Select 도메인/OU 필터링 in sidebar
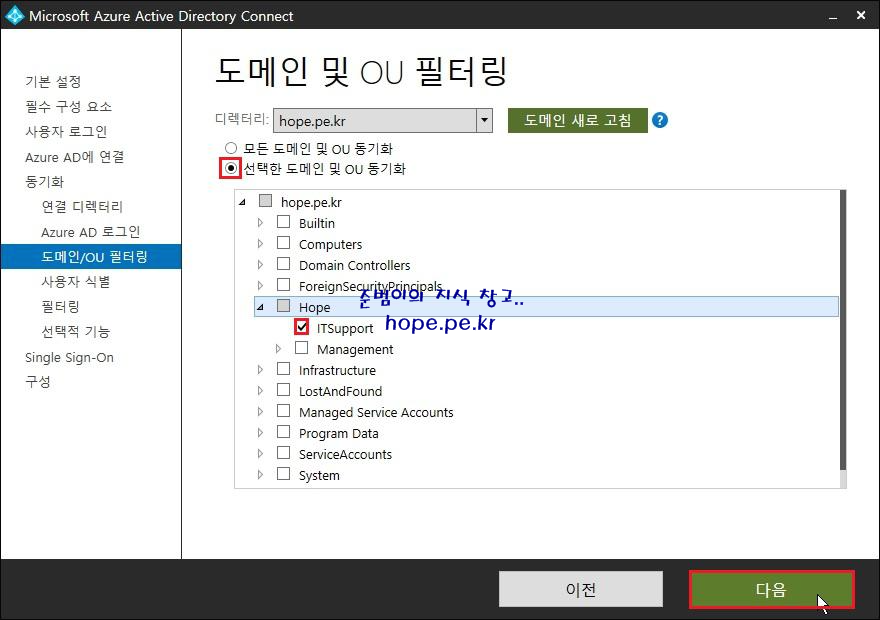The width and height of the screenshot is (880, 620). [x=91, y=256]
